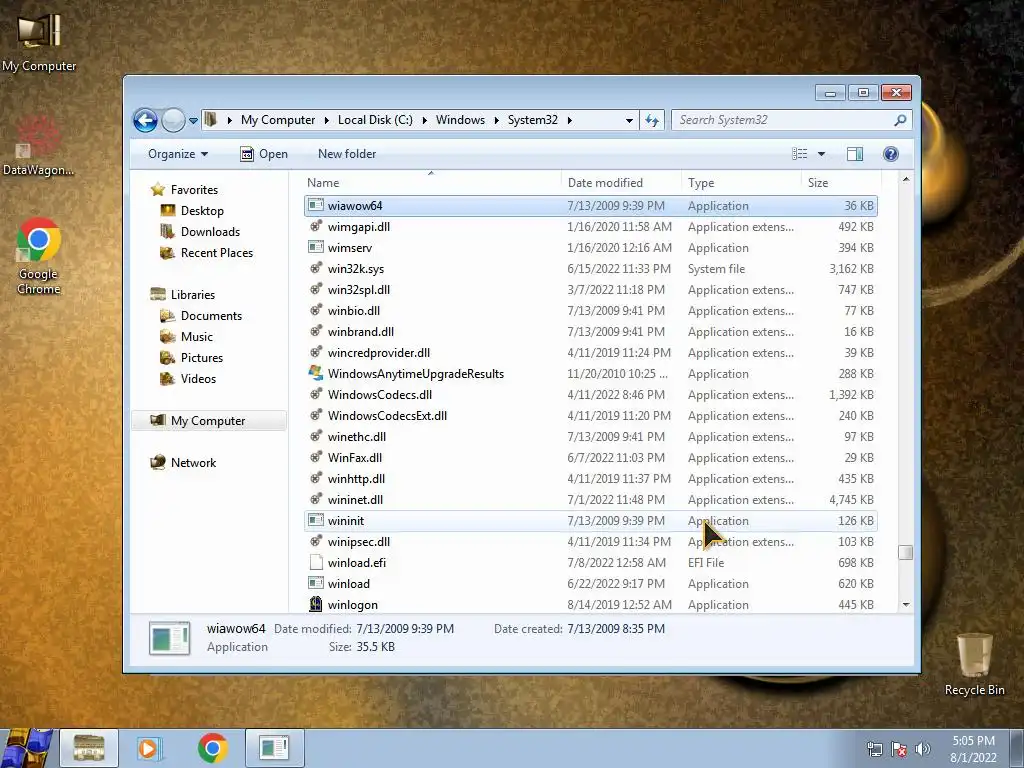
Task: Click the wimserv application icon
Action: (316, 247)
